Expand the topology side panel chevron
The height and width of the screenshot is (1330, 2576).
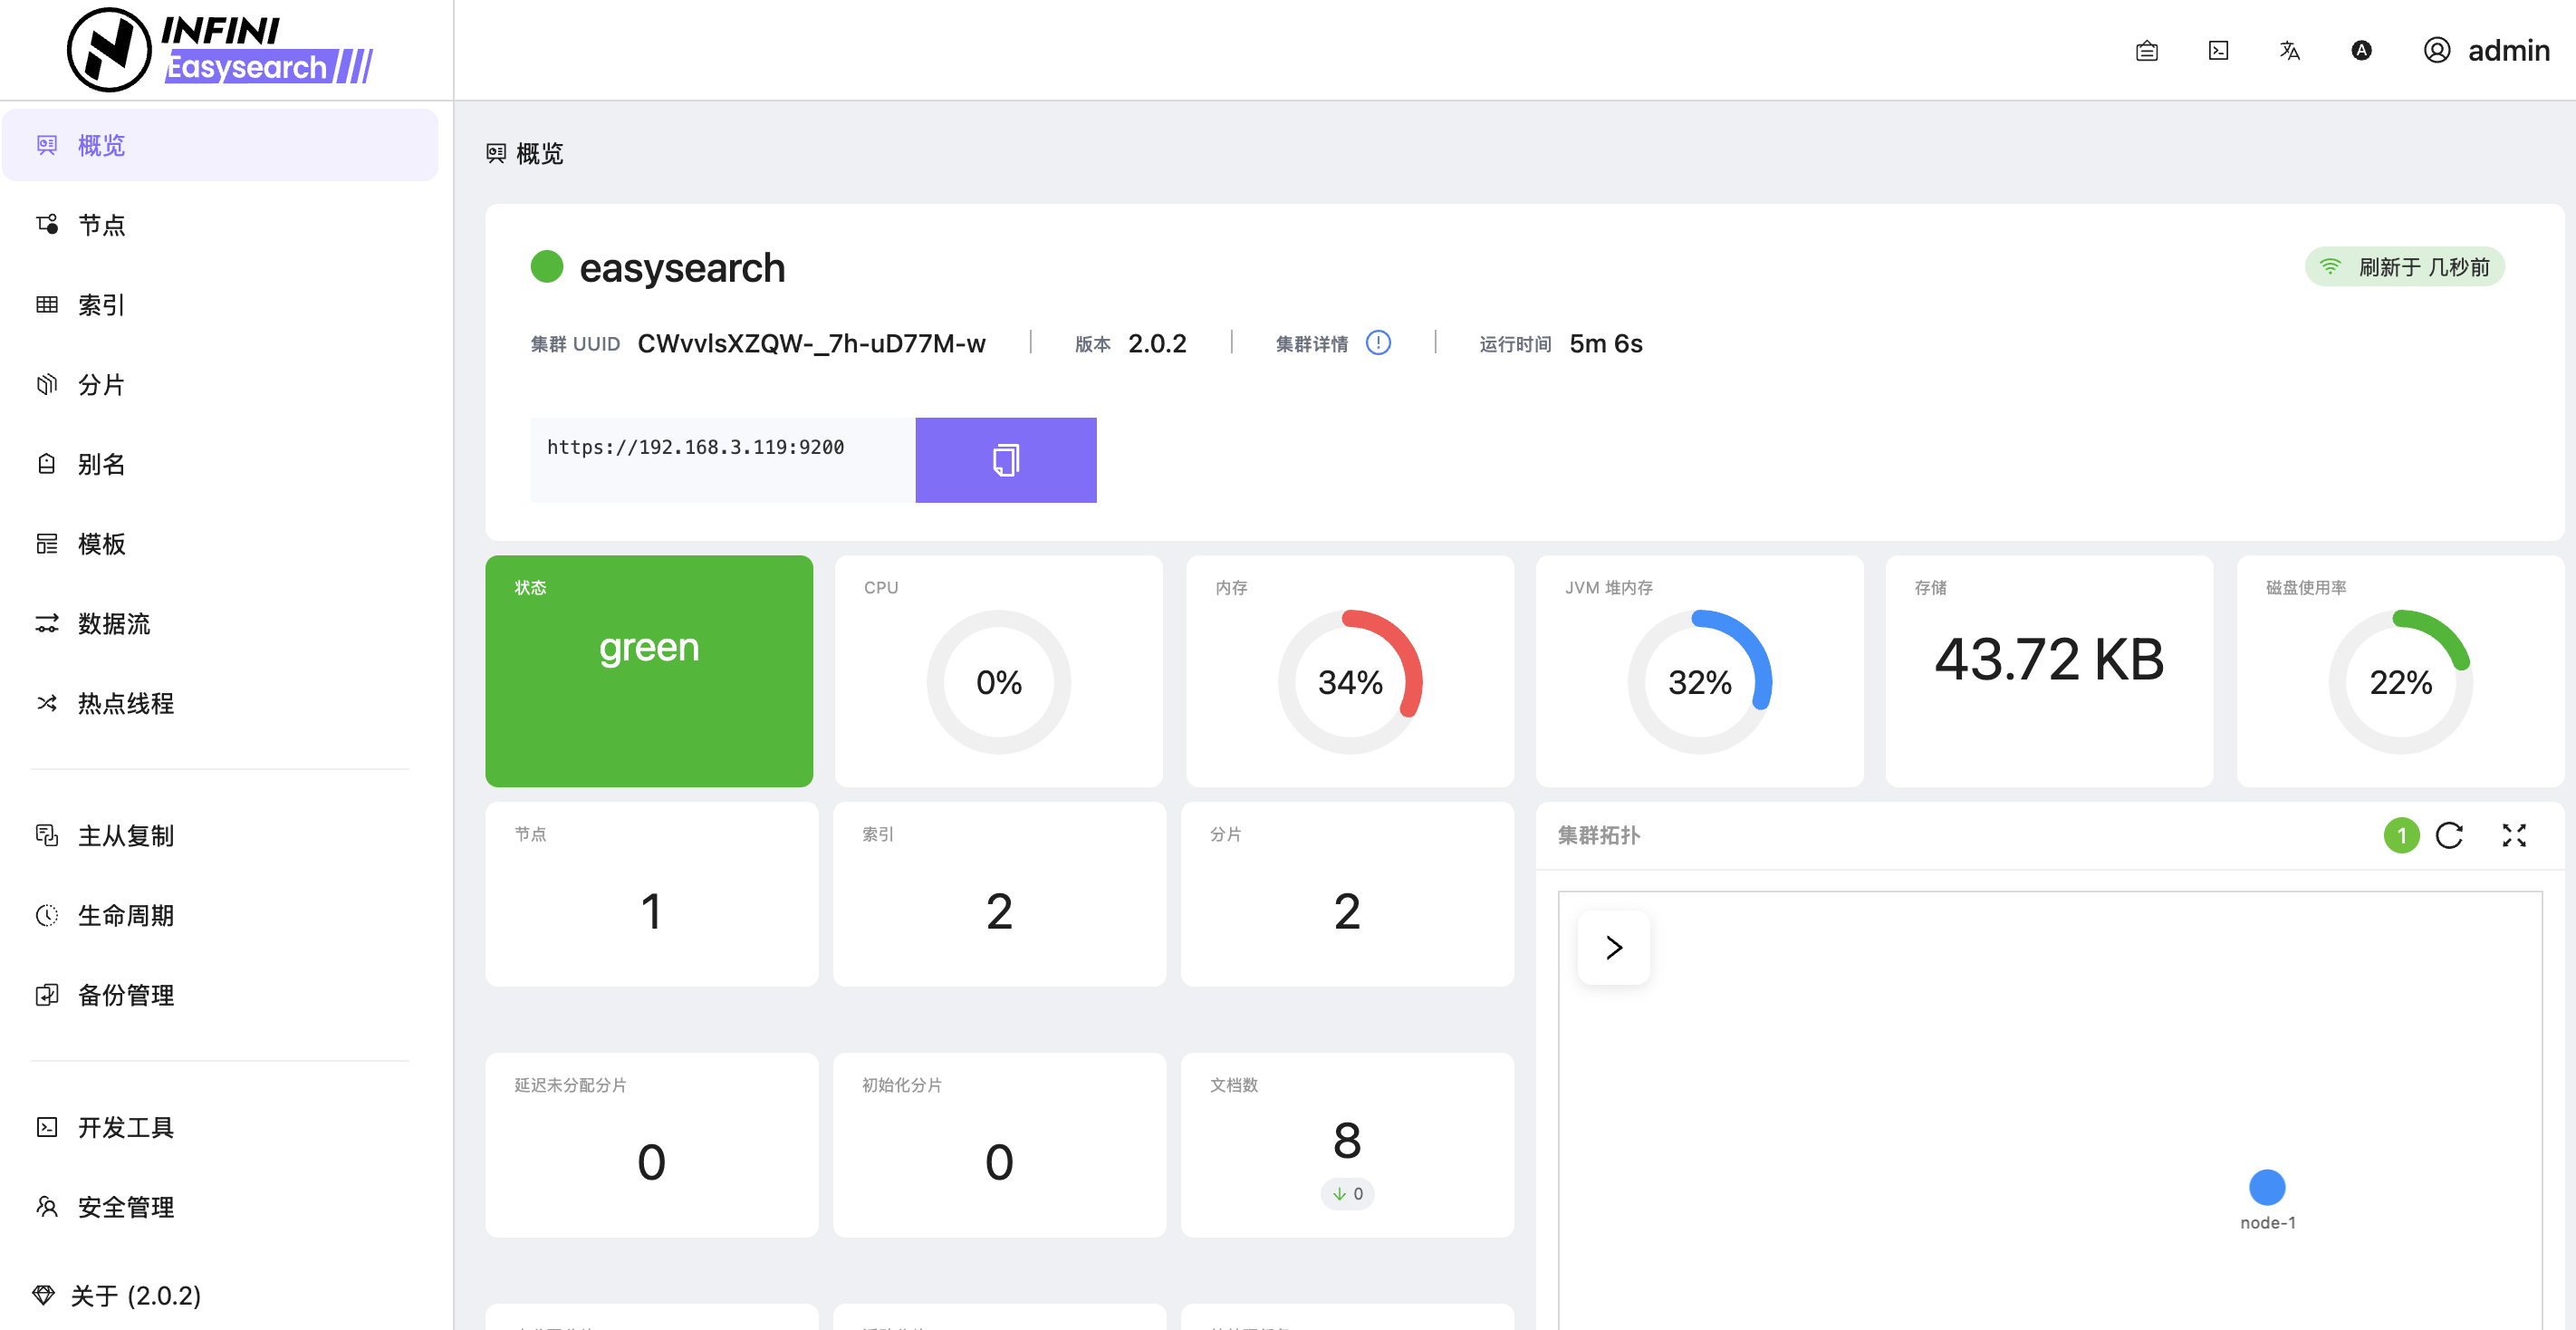[x=1613, y=947]
